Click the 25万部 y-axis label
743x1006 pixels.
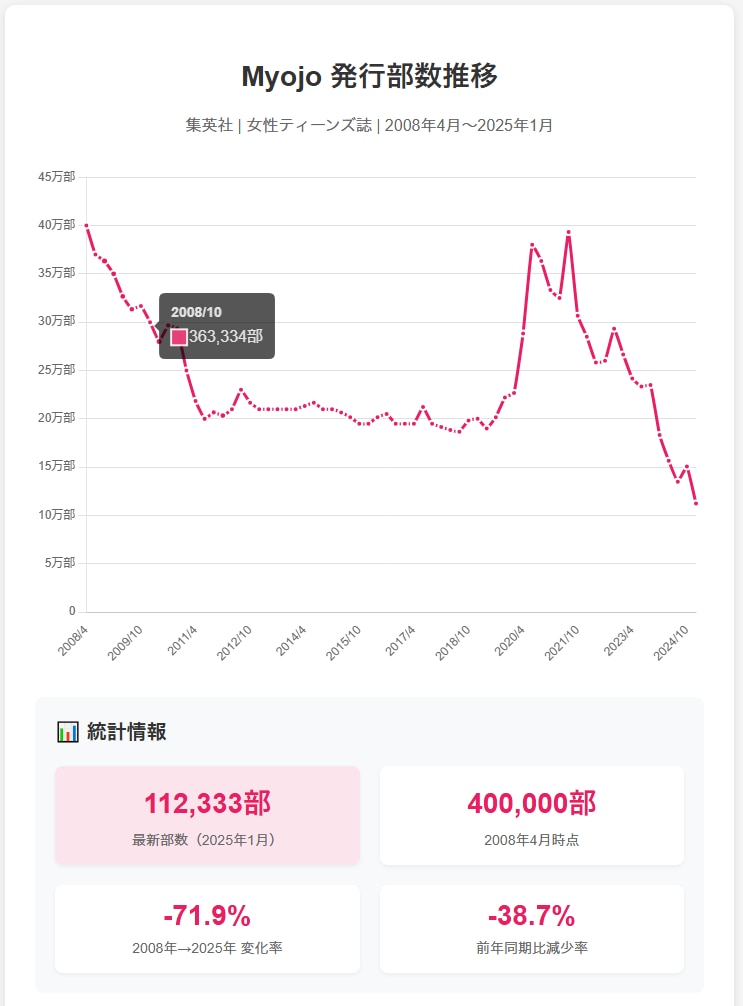(x=56, y=370)
